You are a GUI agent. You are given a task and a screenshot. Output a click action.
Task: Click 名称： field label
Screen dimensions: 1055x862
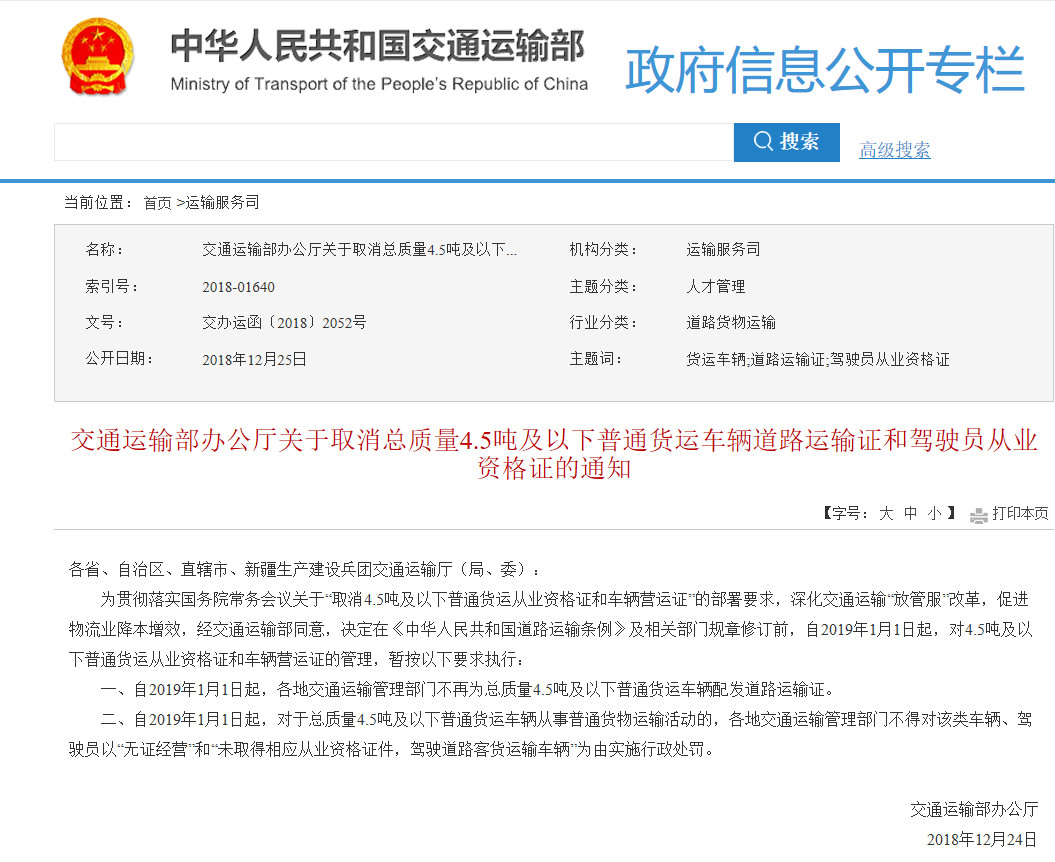(x=104, y=250)
